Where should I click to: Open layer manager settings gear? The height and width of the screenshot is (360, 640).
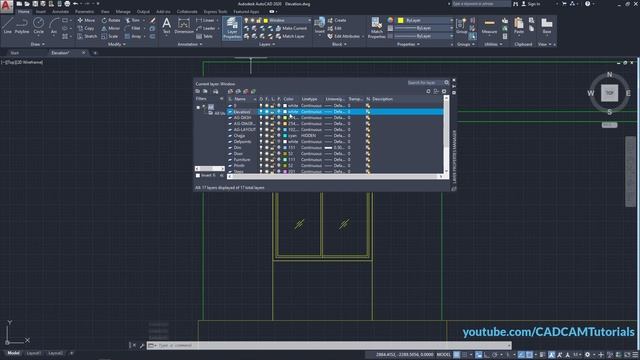(444, 91)
